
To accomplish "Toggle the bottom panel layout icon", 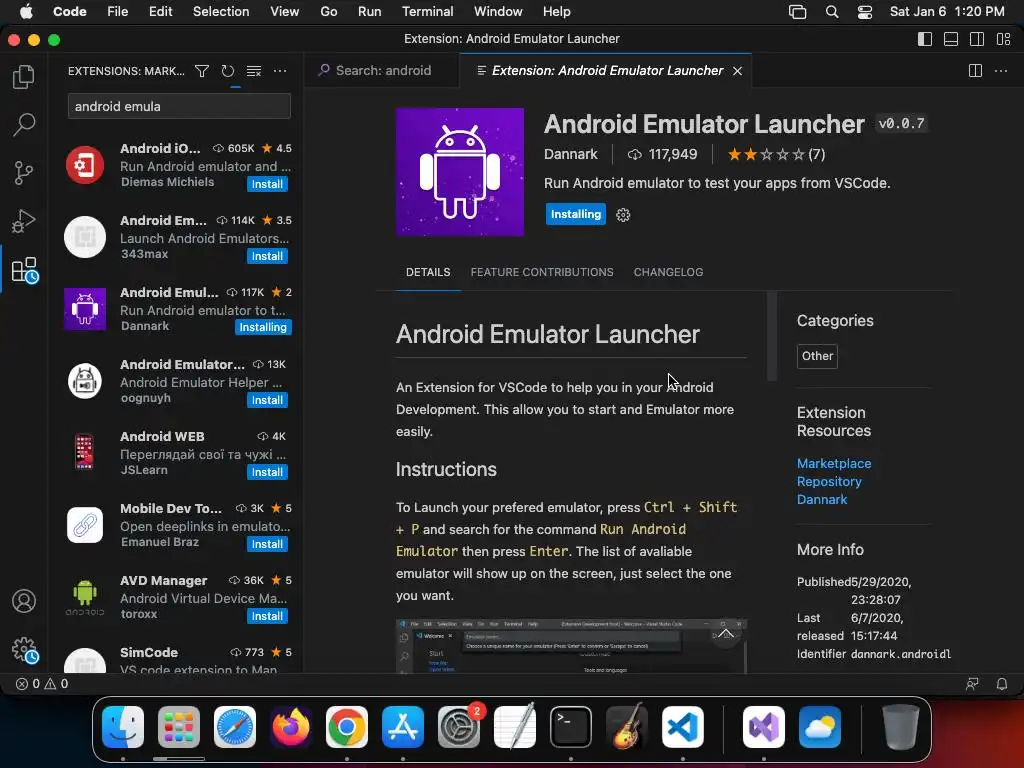I will (x=951, y=39).
